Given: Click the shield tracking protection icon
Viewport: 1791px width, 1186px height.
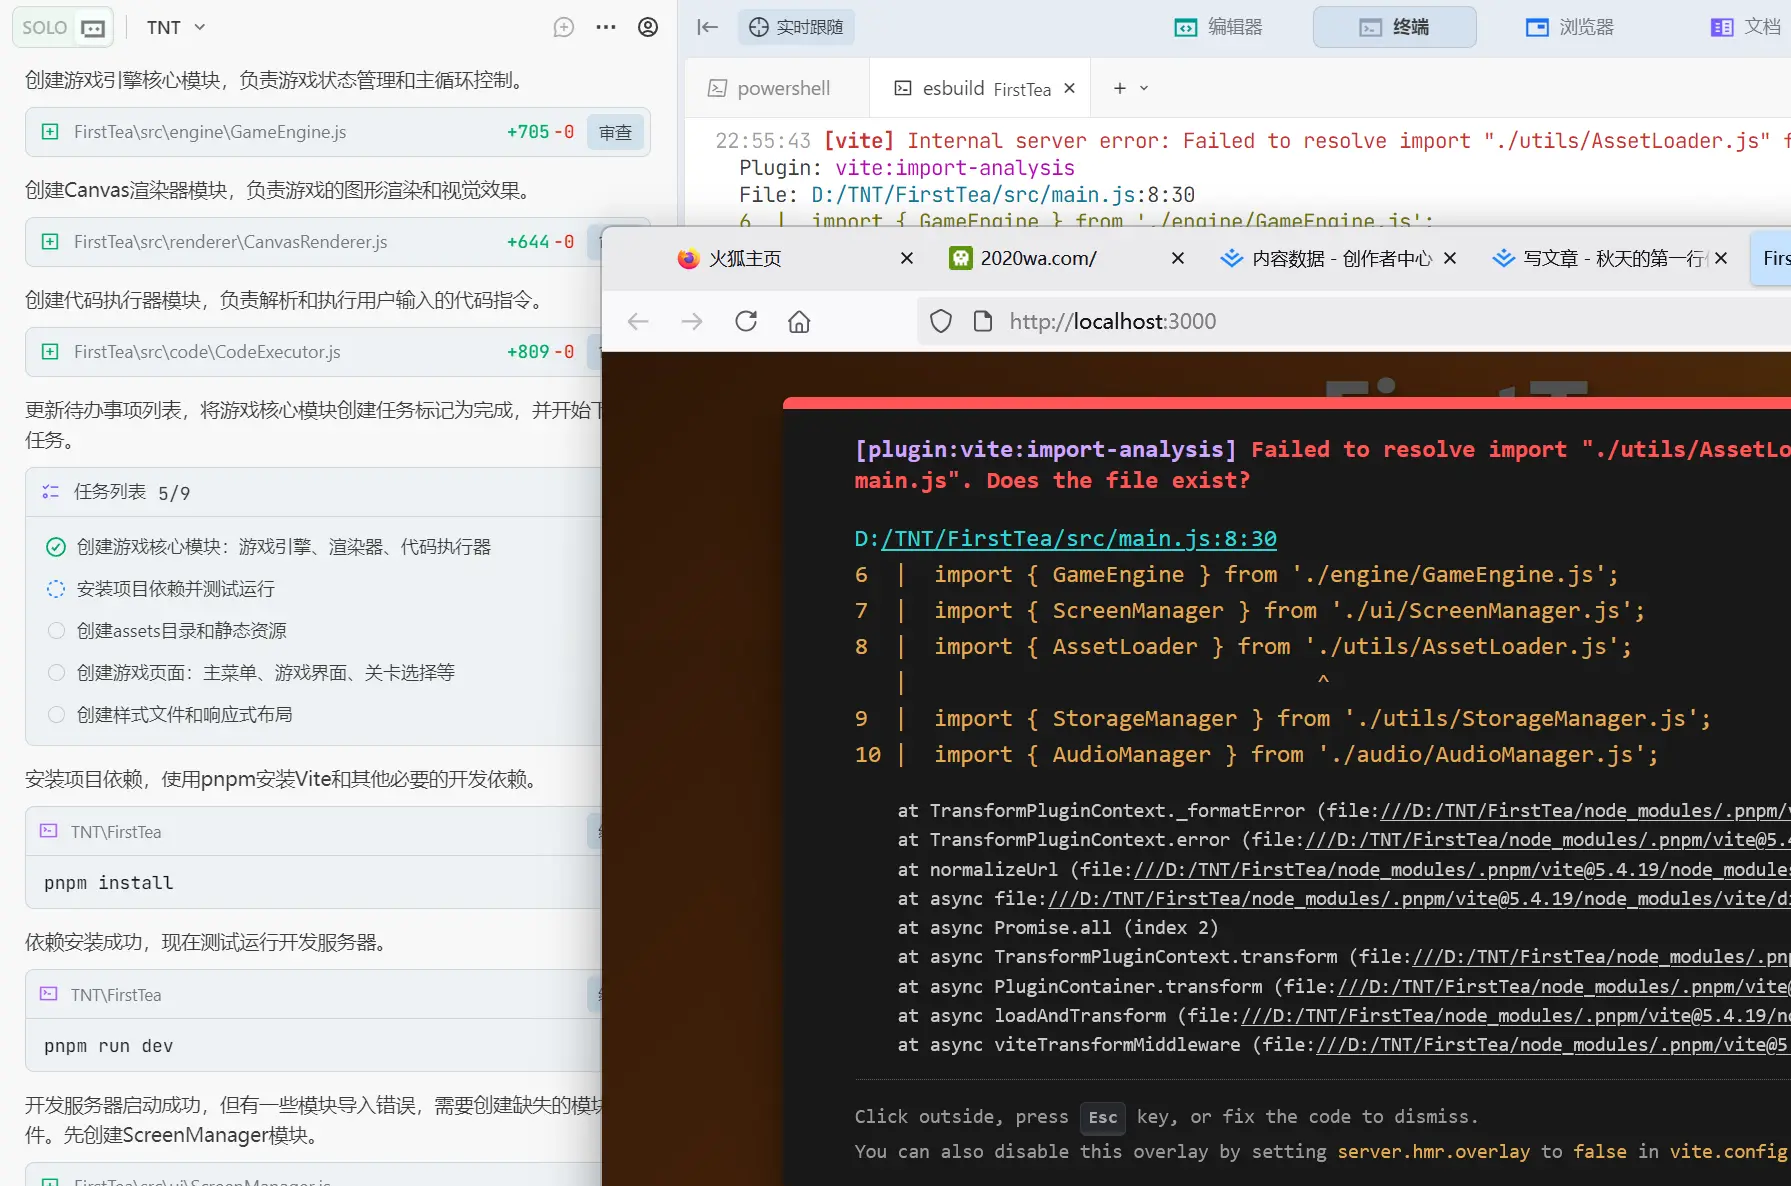Looking at the screenshot, I should [941, 321].
